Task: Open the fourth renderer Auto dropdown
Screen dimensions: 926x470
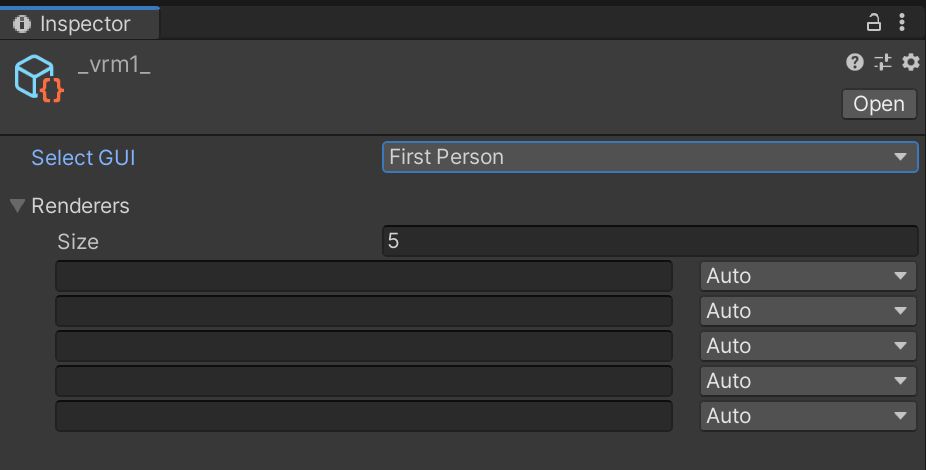Action: tap(808, 381)
